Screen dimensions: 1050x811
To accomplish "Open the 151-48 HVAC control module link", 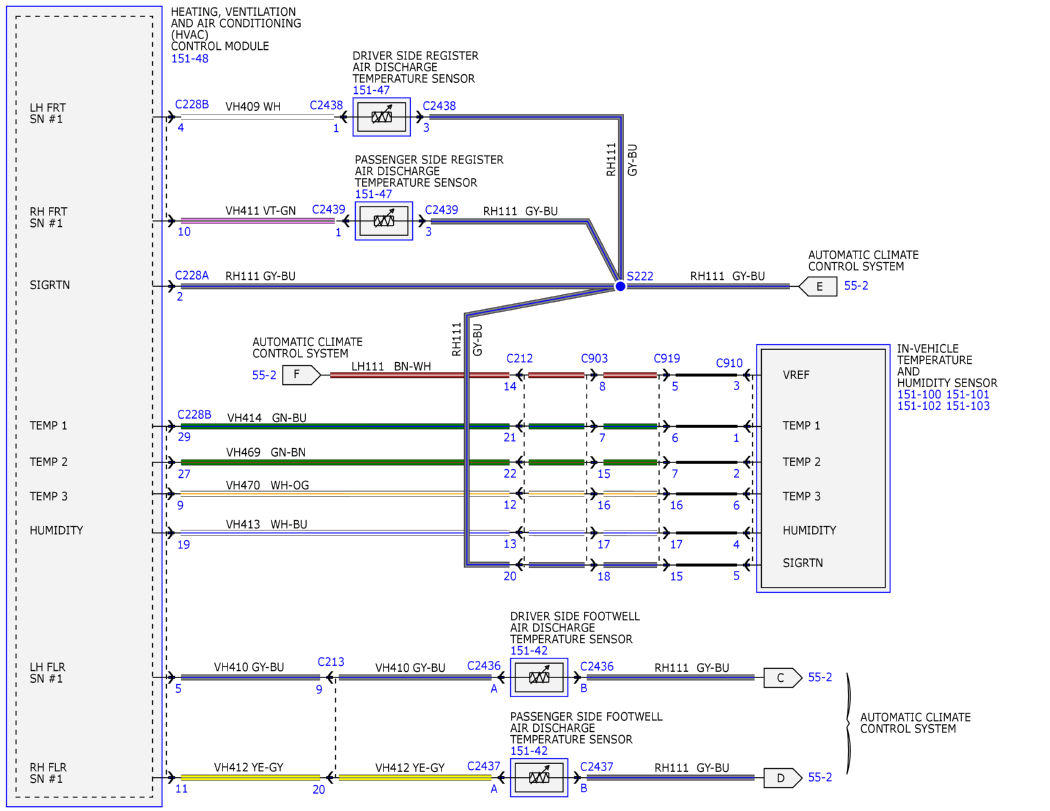I will click(x=190, y=58).
